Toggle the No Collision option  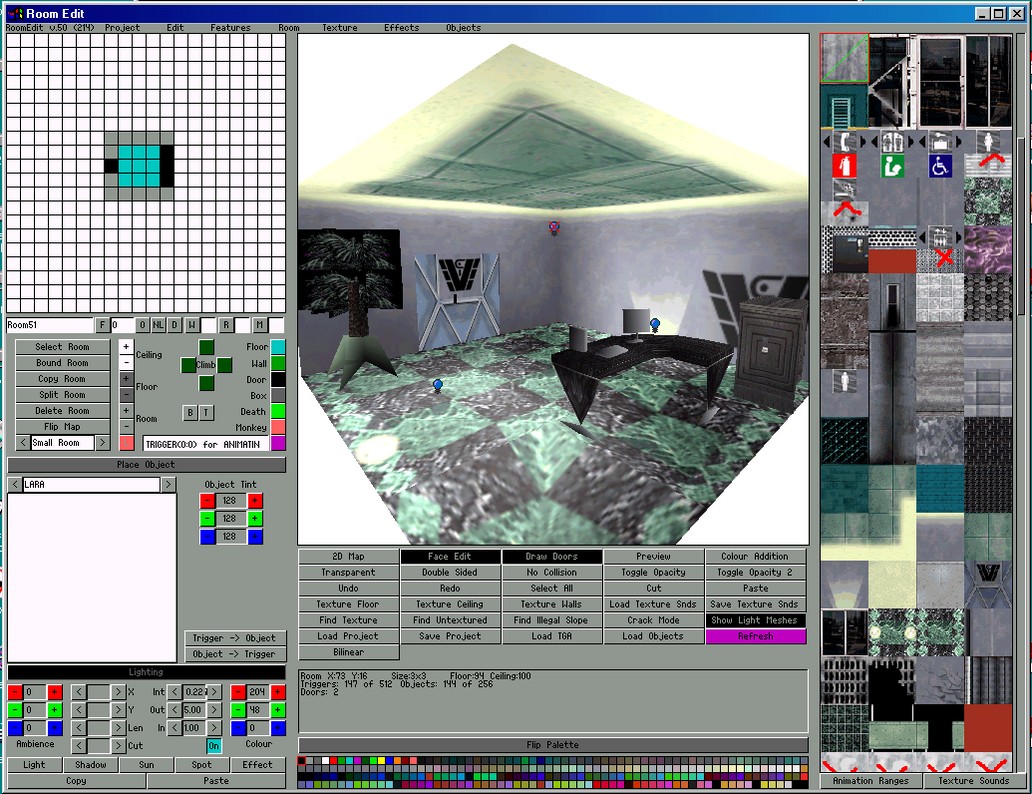pos(552,573)
